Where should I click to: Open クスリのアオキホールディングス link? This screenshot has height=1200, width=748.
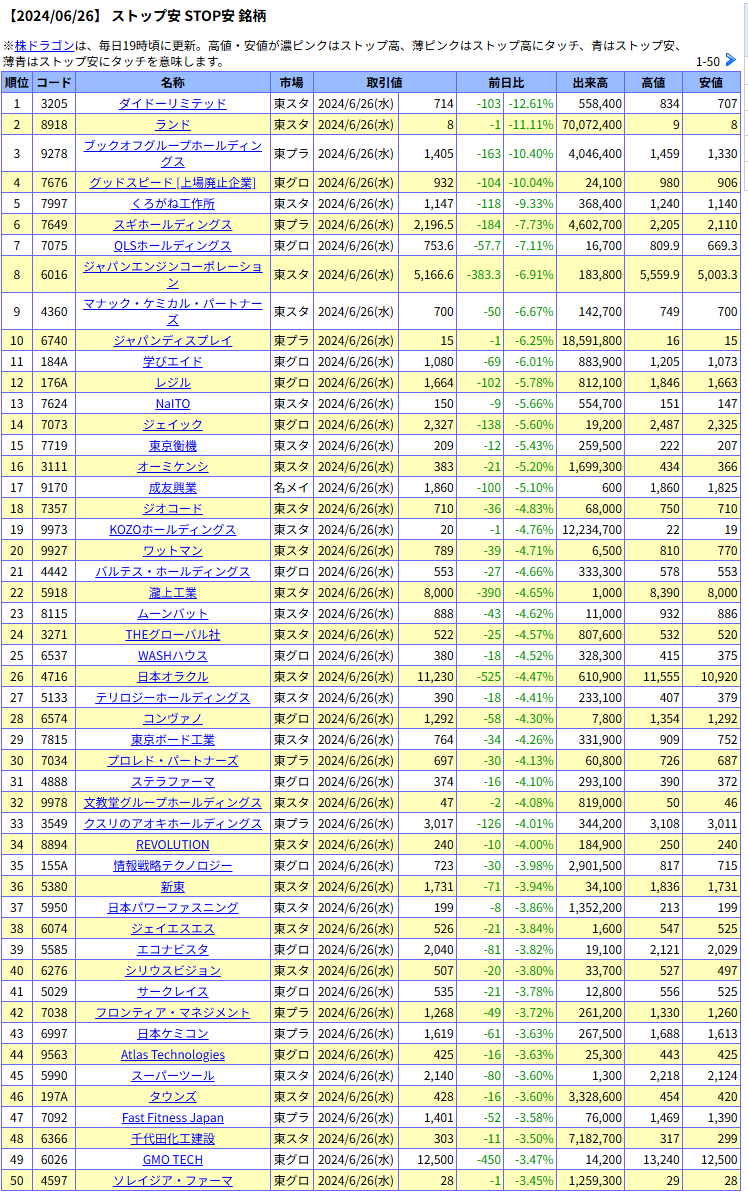click(172, 823)
